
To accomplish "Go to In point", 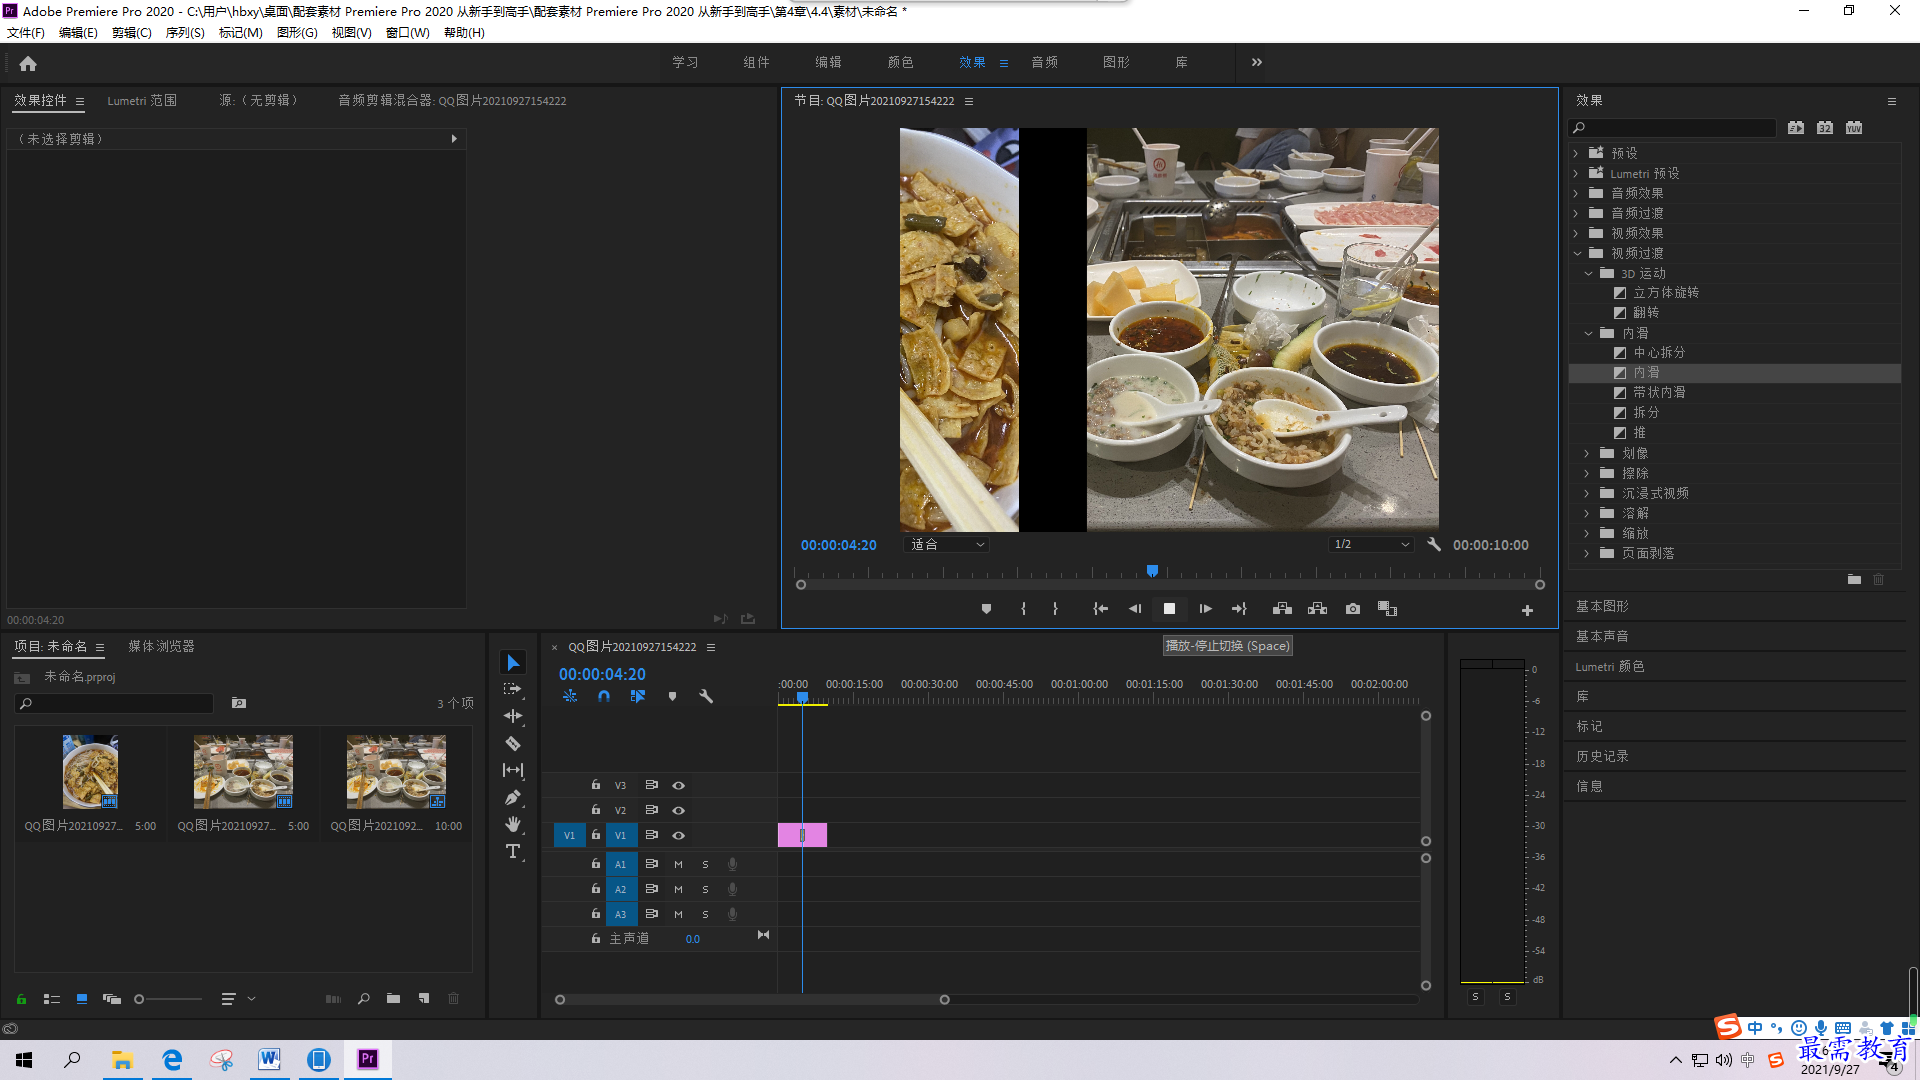I will click(1100, 609).
